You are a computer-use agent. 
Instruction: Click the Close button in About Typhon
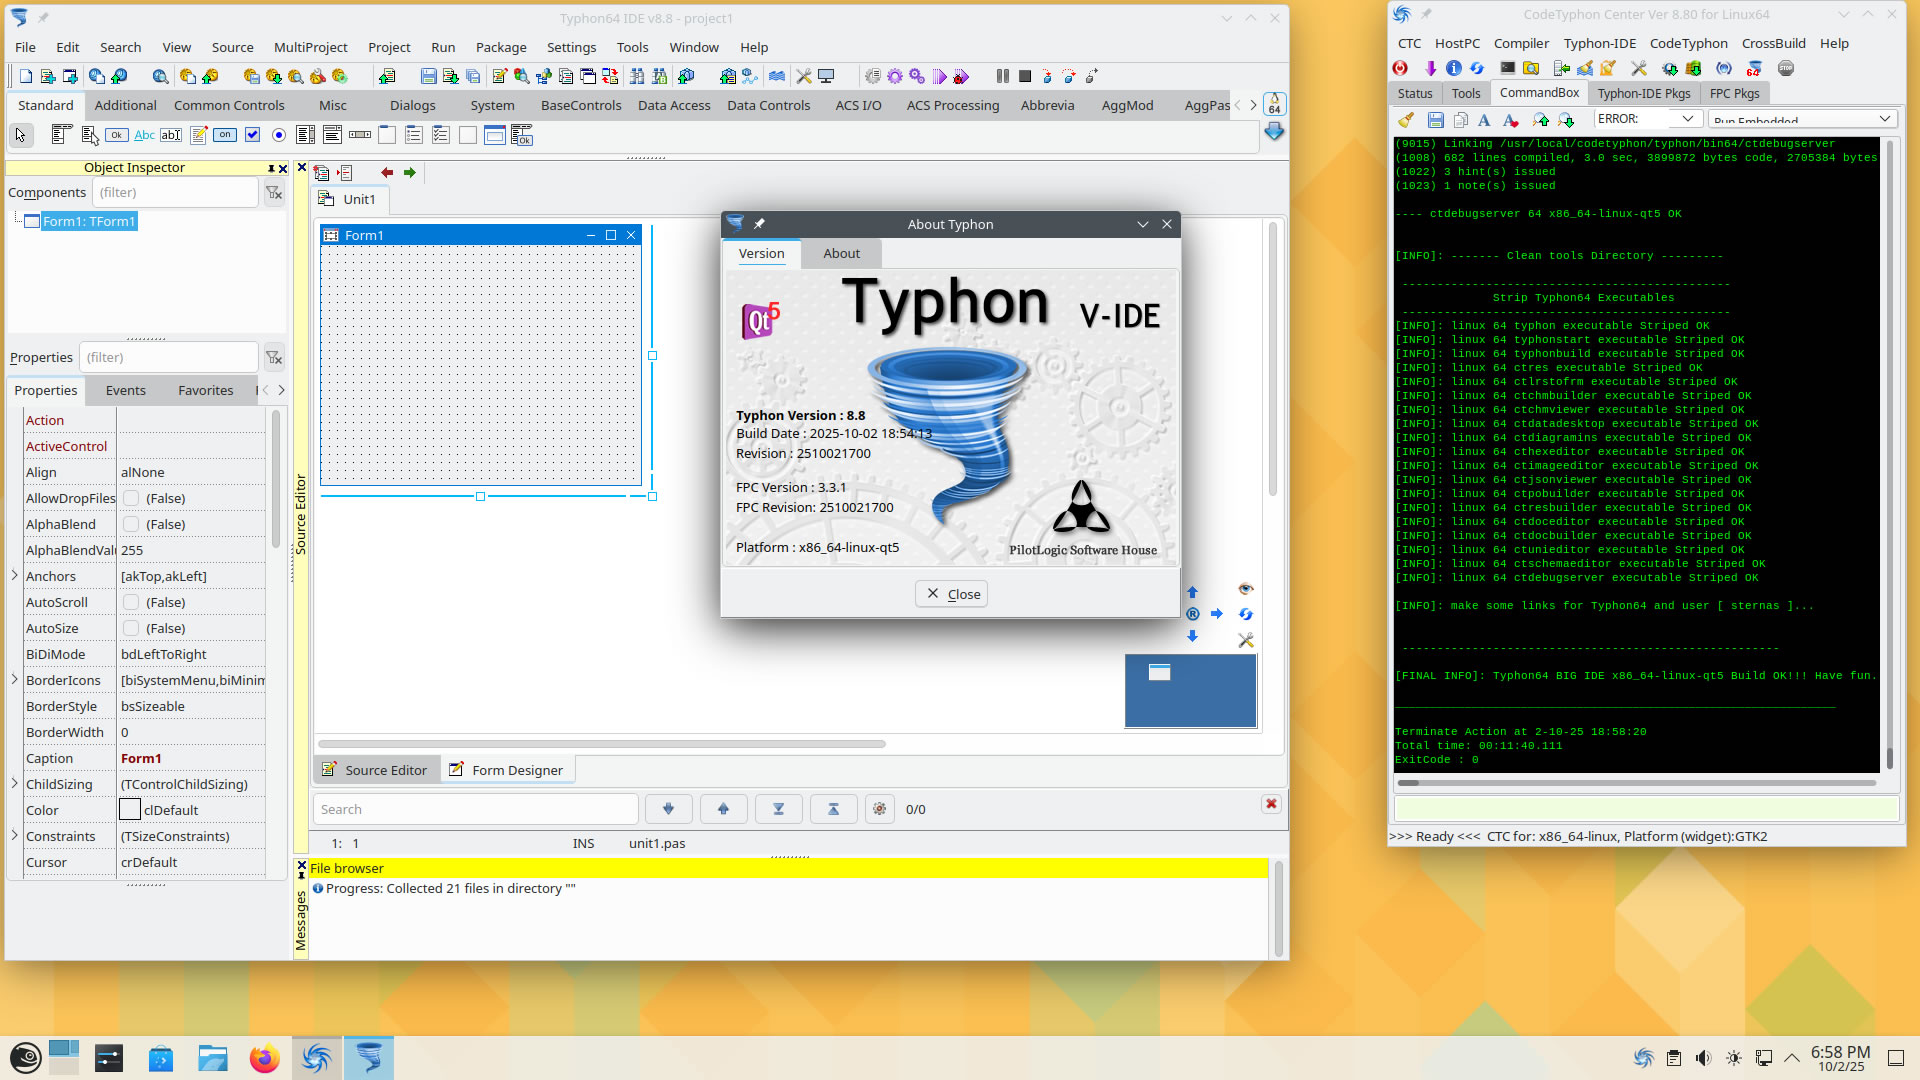pos(951,594)
